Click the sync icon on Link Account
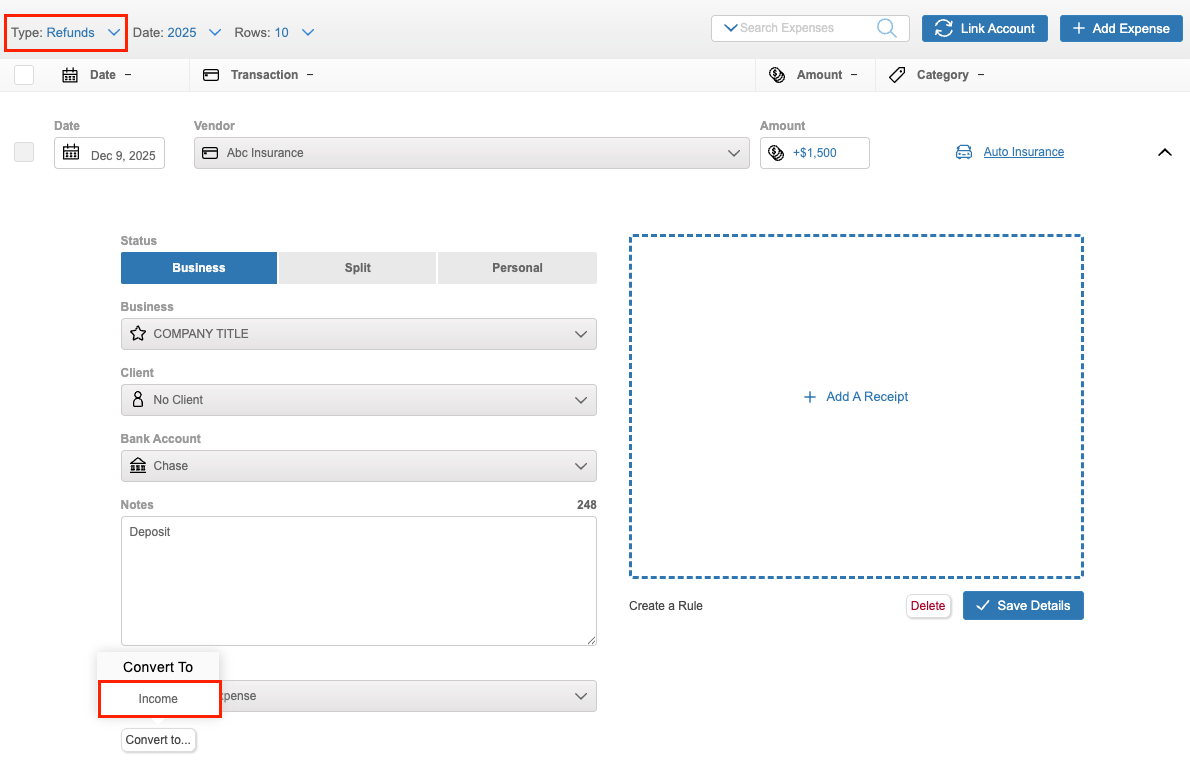This screenshot has width=1190, height=761. coord(943,29)
